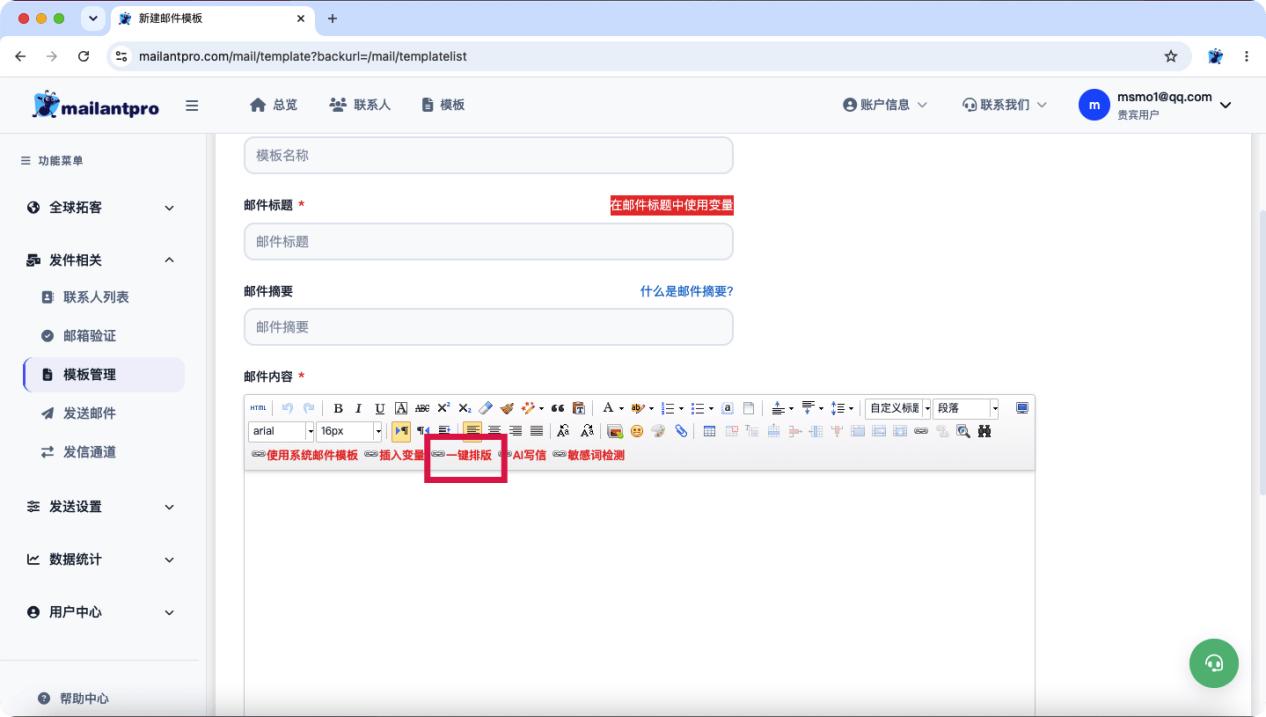Image resolution: width=1266 pixels, height=717 pixels.
Task: Run the auto-typeset magic wand
Action: pos(527,408)
